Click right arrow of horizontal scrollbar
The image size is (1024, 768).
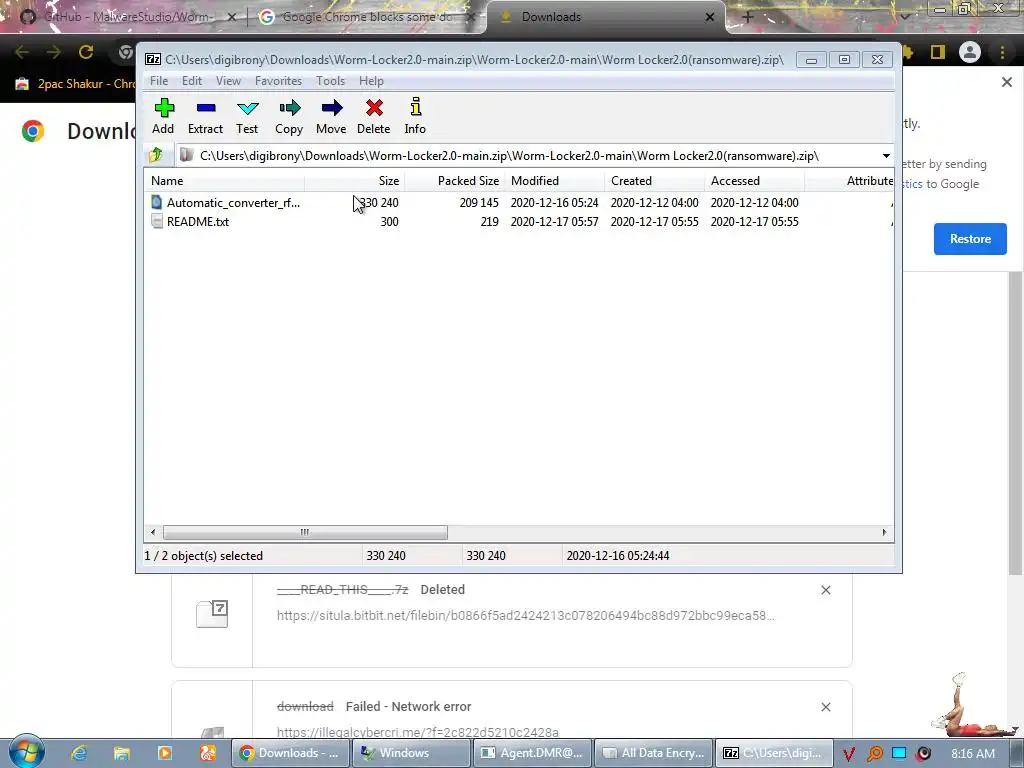coord(884,532)
